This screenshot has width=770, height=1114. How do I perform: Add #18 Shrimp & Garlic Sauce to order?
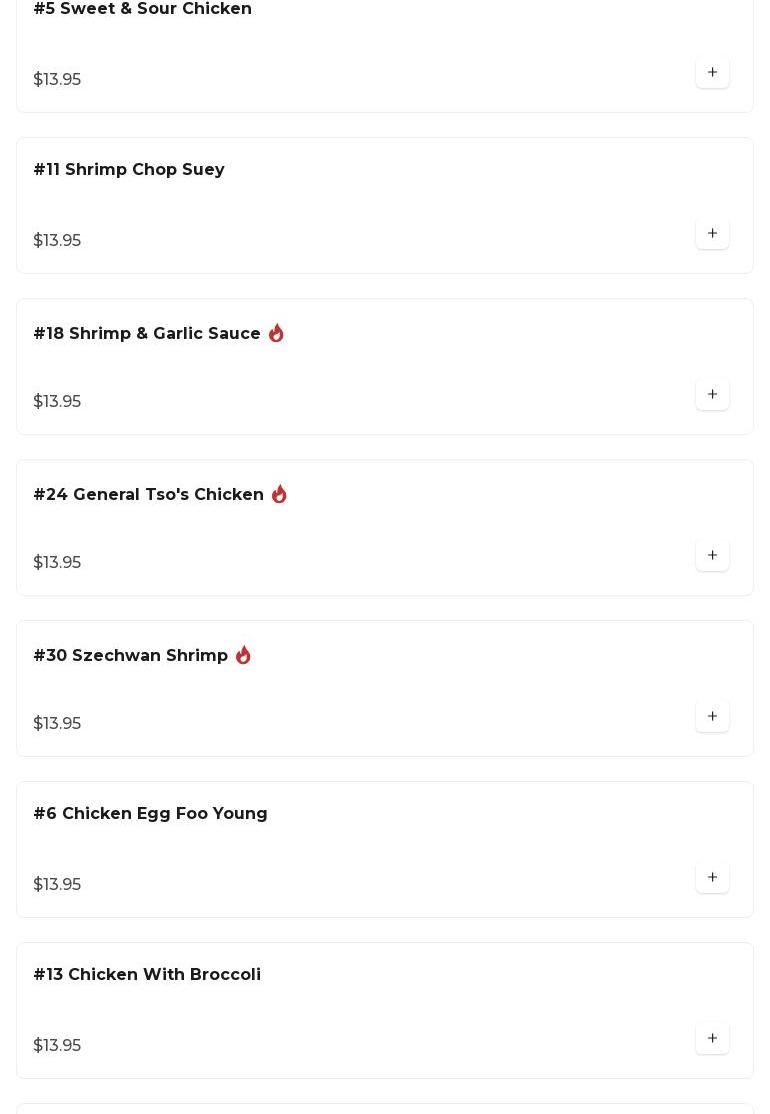click(x=712, y=395)
